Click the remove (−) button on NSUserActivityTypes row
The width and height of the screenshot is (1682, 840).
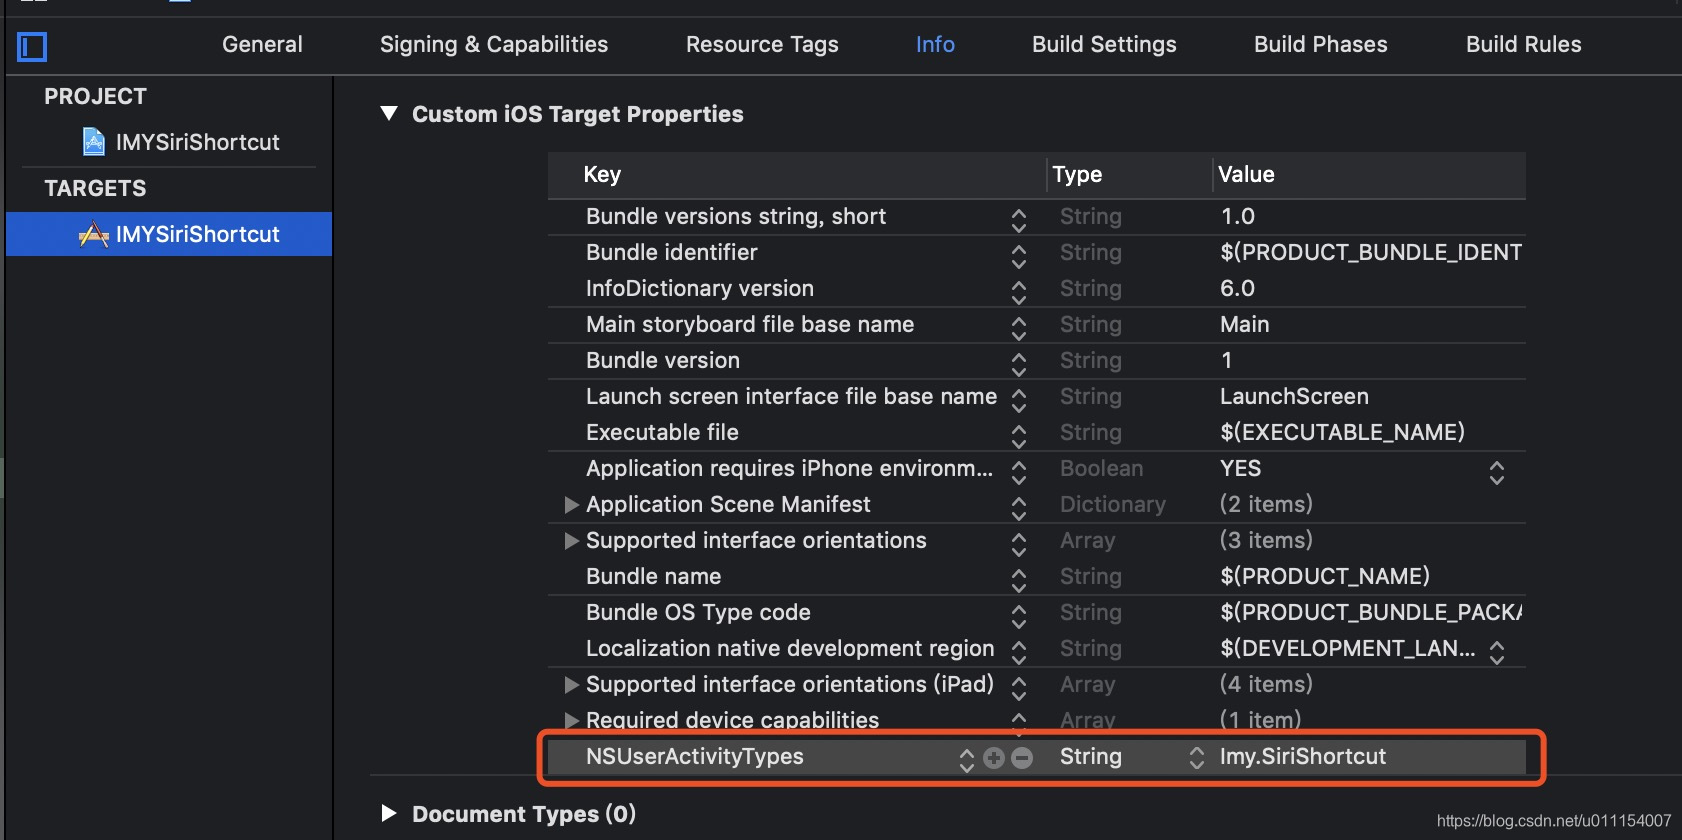click(x=1022, y=758)
